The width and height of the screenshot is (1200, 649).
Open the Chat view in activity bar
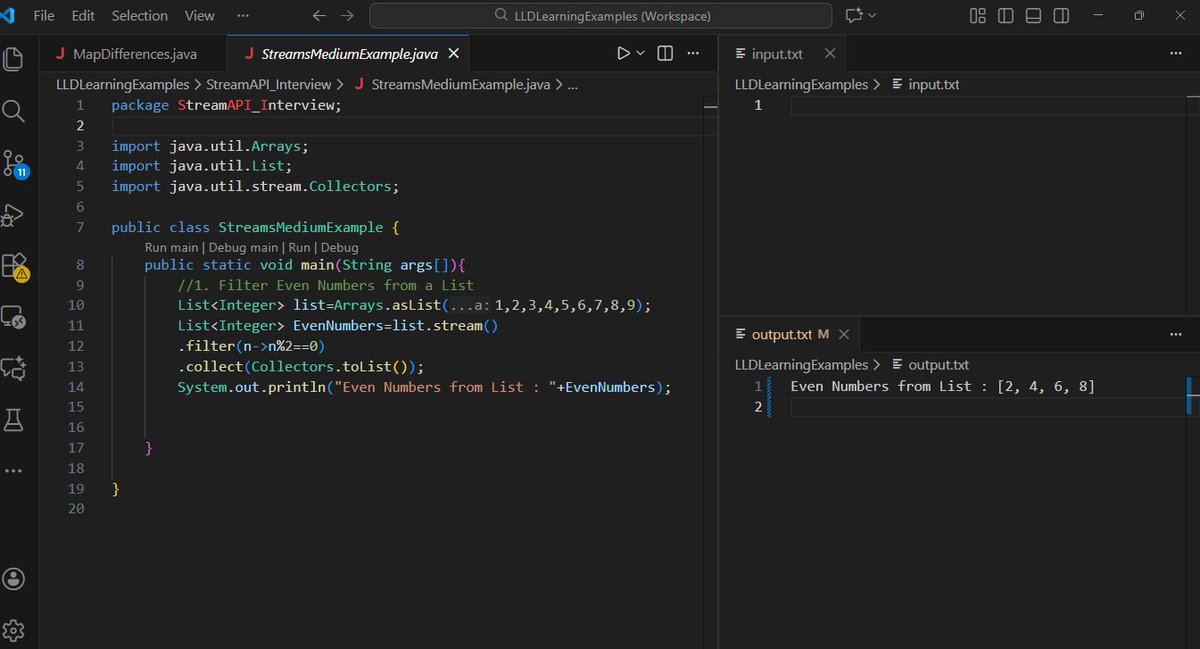point(14,369)
